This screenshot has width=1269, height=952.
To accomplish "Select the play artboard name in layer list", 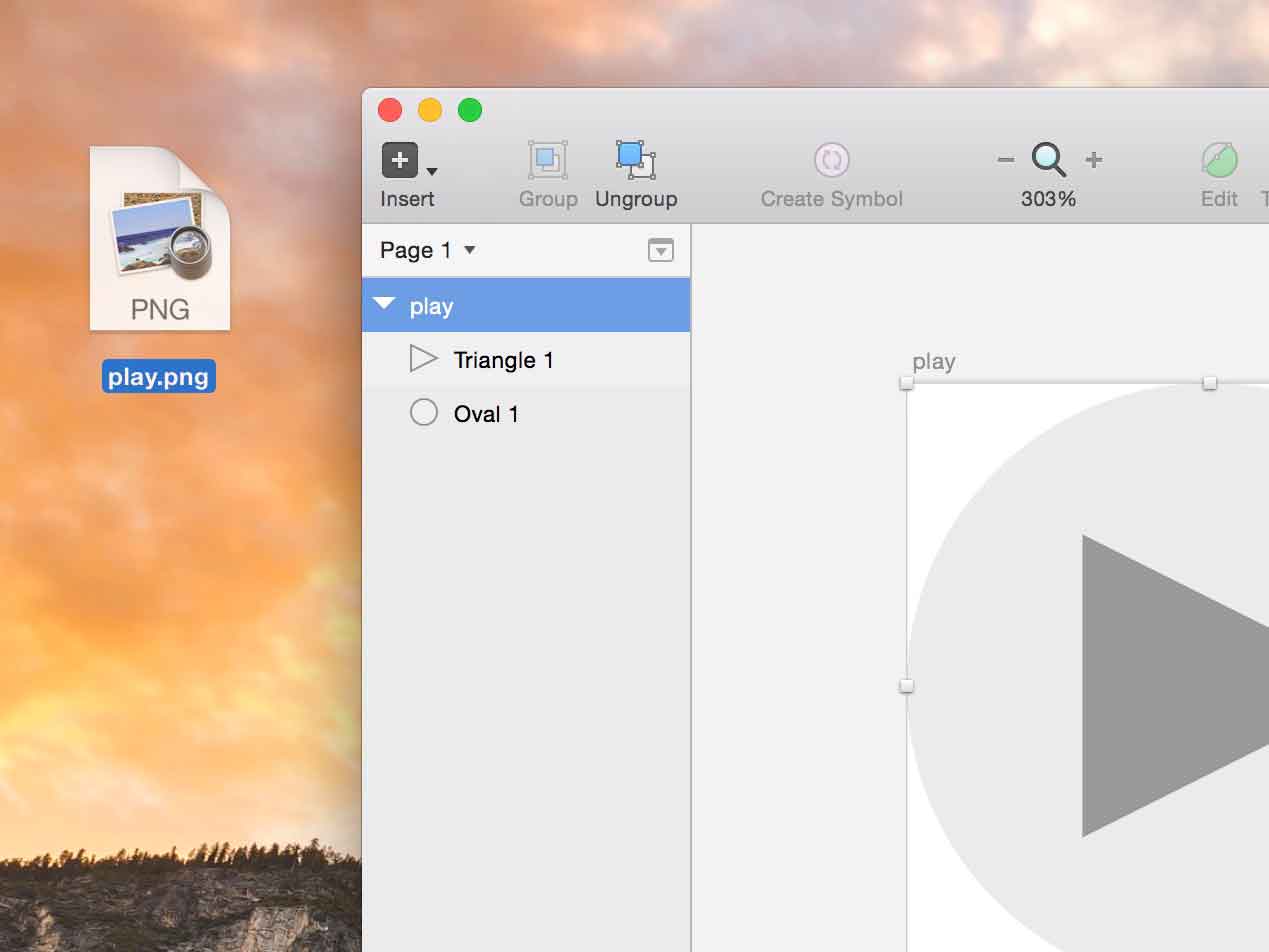I will pyautogui.click(x=431, y=306).
